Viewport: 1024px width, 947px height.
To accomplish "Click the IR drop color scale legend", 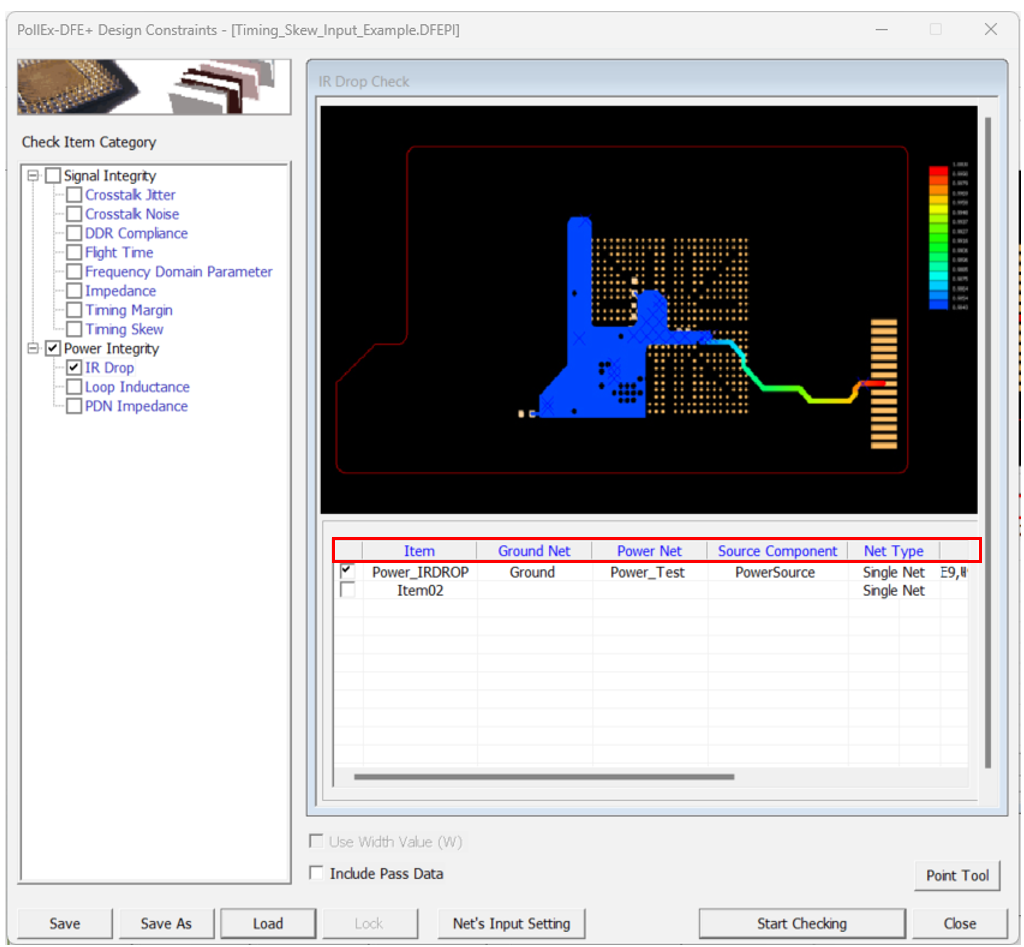I will 938,237.
